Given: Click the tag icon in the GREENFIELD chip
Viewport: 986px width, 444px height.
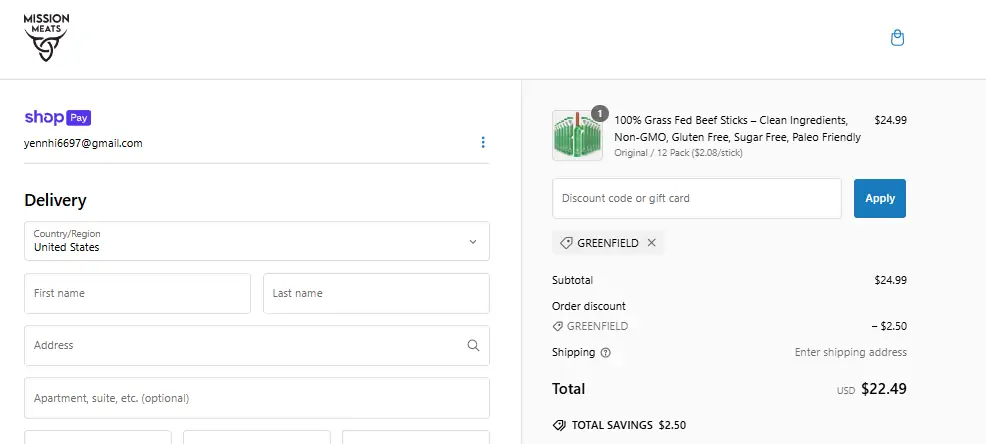Looking at the screenshot, I should pyautogui.click(x=566, y=243).
